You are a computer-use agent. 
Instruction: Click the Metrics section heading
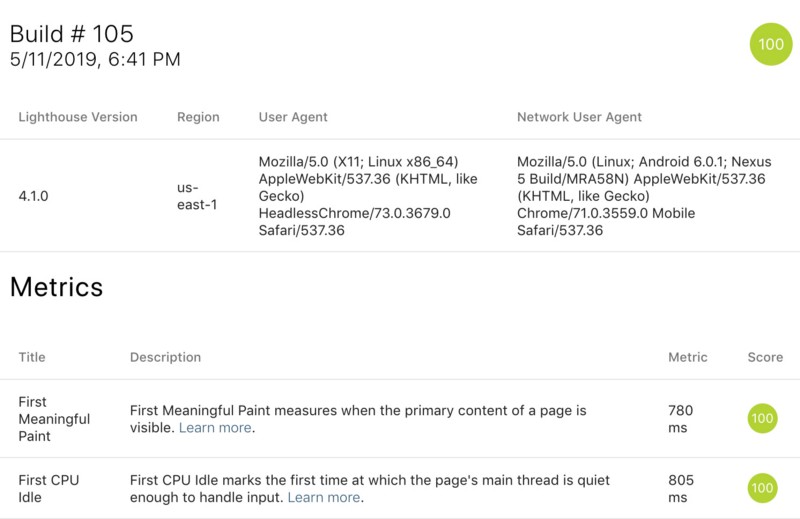point(57,287)
